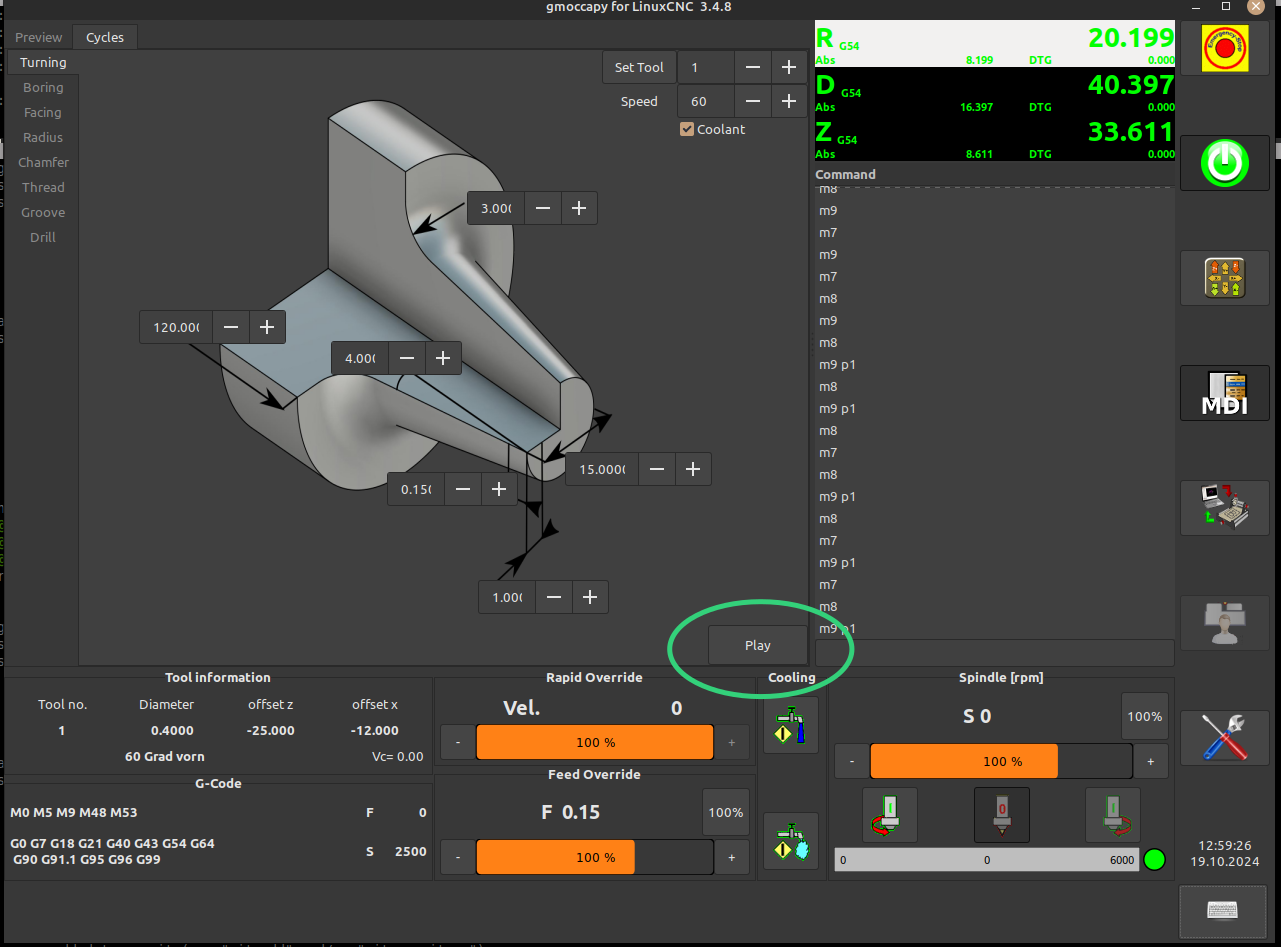Switch to Radius cycle
The width and height of the screenshot is (1281, 947).
(43, 137)
